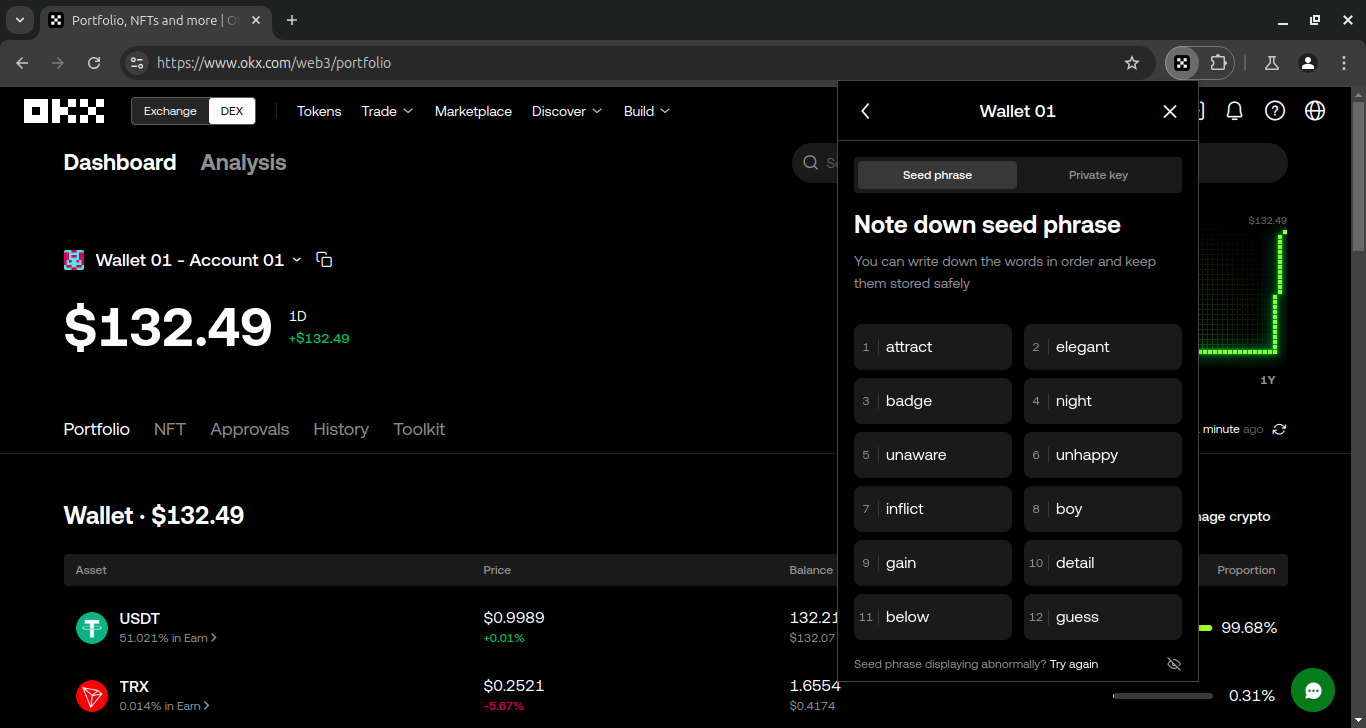Viewport: 1366px width, 728px height.
Task: Select the Portfolio tab
Action: tap(97, 429)
